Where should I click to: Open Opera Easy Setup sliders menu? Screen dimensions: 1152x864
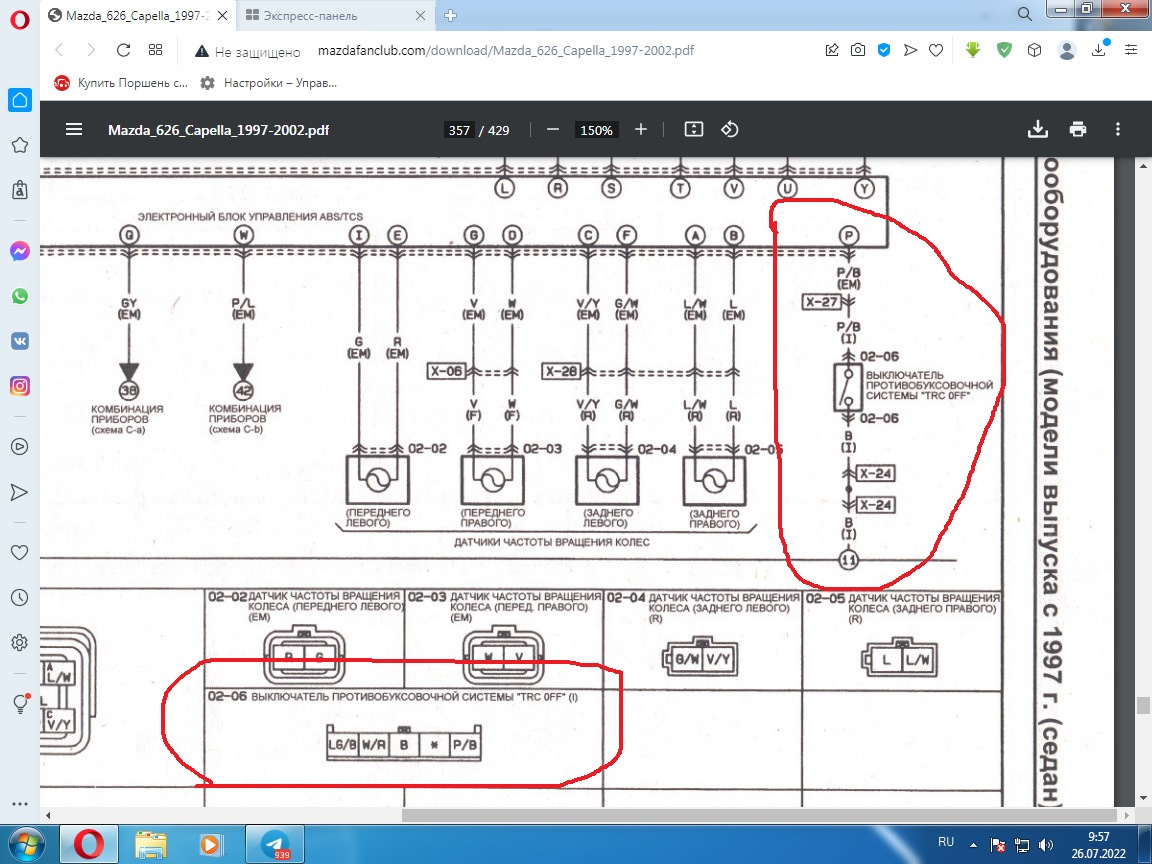pos(1132,50)
